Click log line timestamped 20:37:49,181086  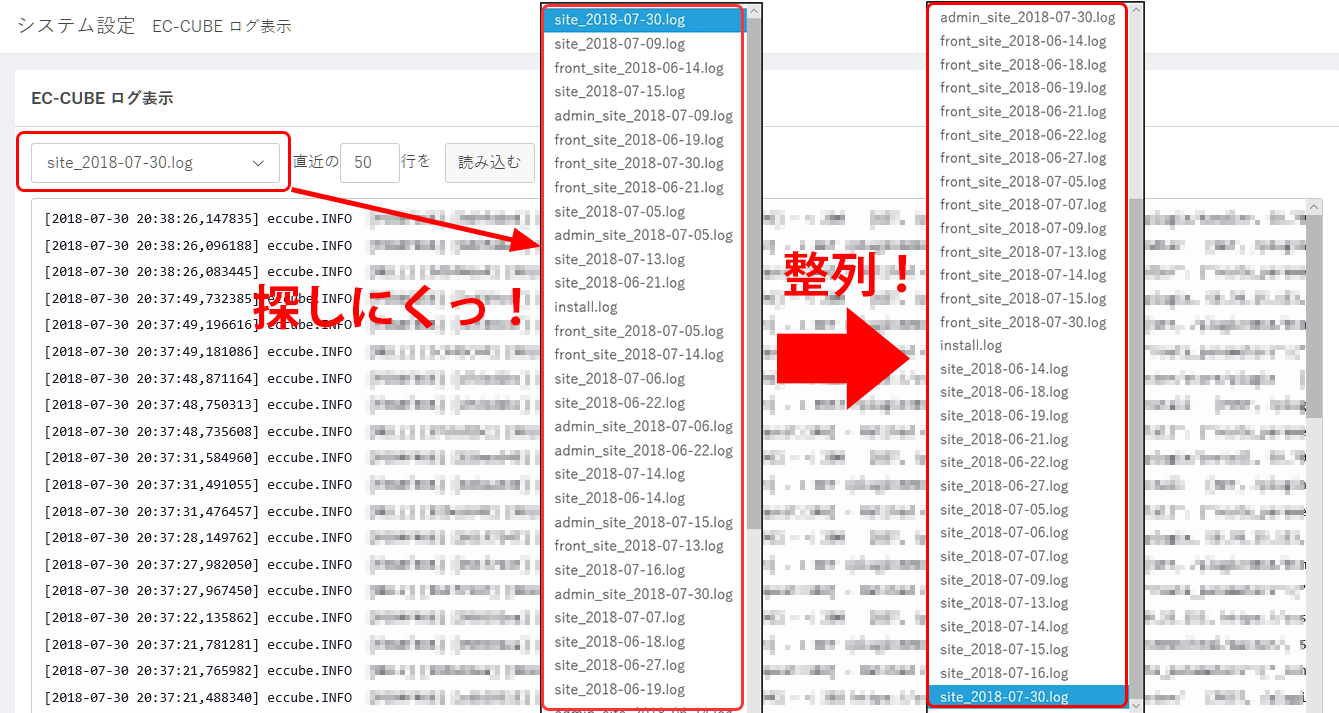point(198,351)
